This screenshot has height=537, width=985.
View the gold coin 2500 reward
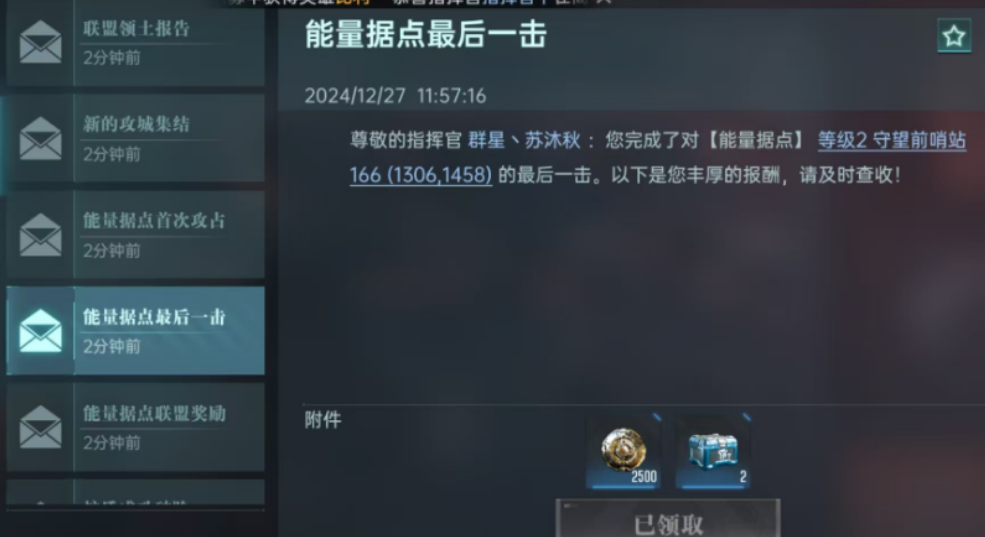[x=624, y=452]
